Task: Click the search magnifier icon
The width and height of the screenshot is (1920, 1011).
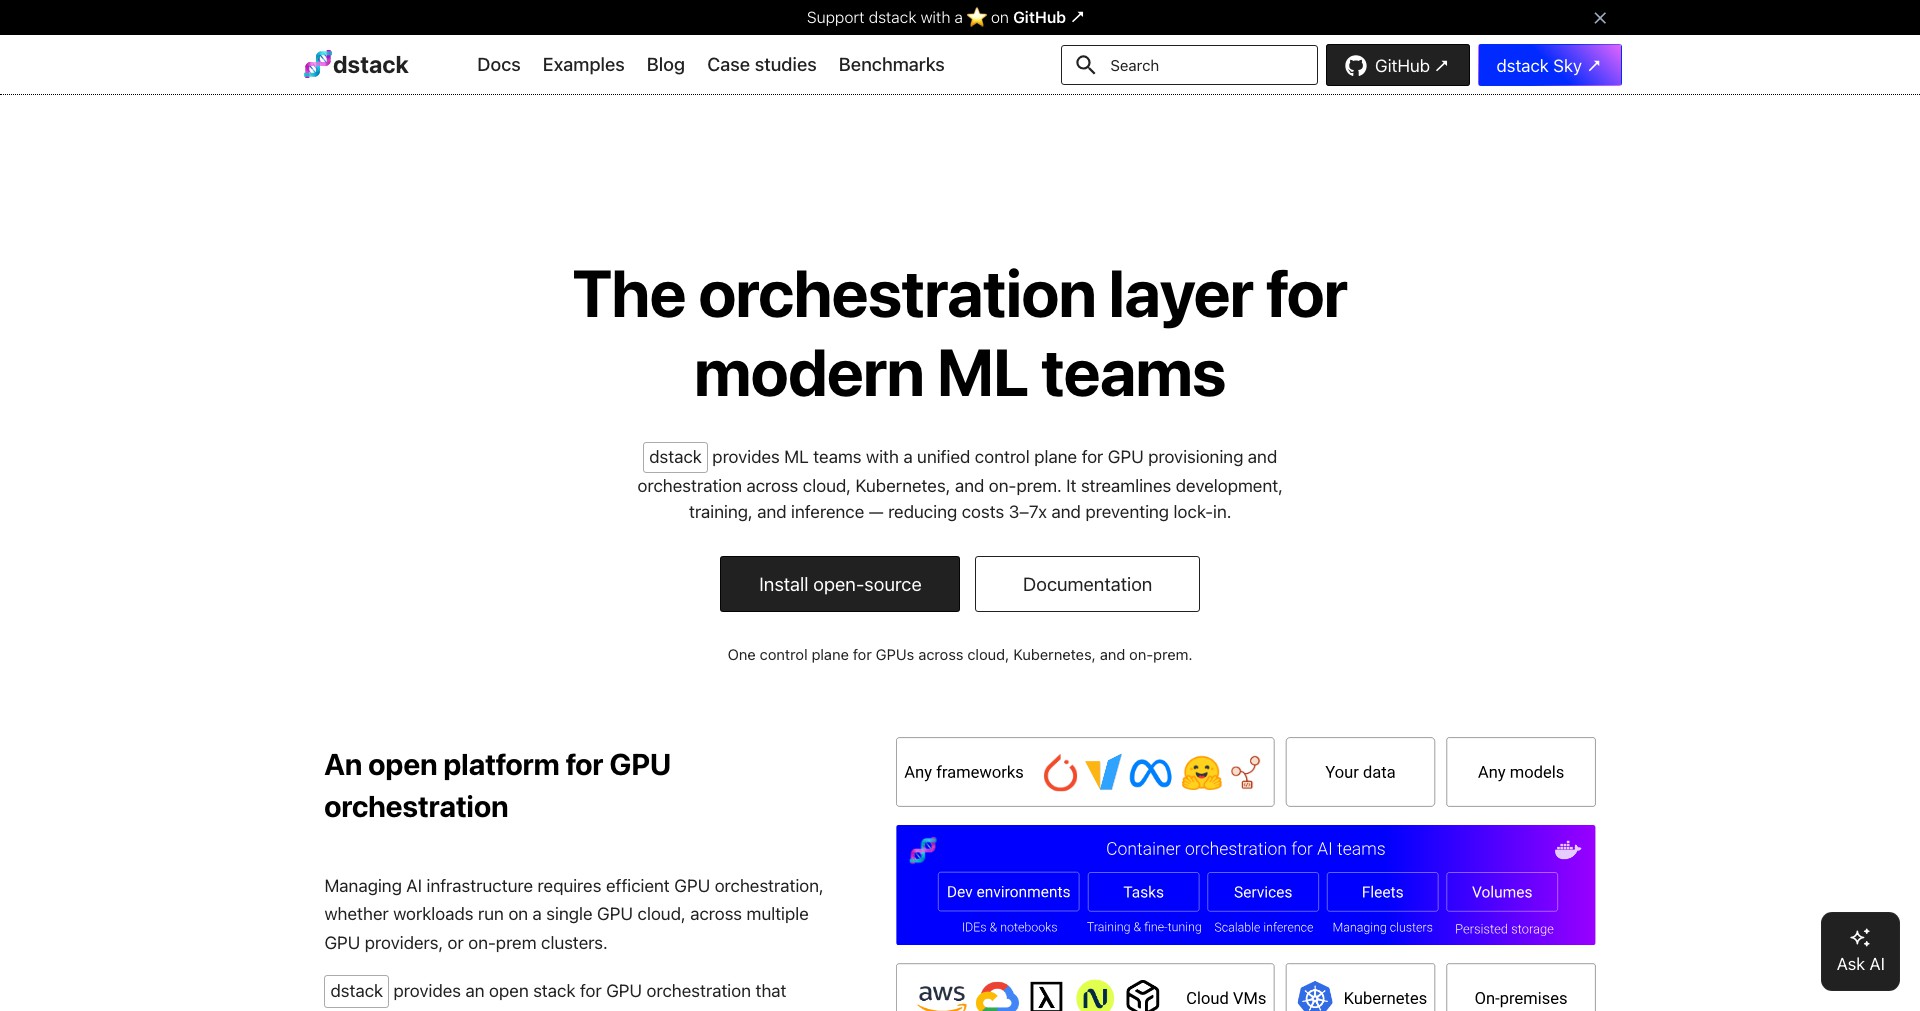Action: (1085, 65)
